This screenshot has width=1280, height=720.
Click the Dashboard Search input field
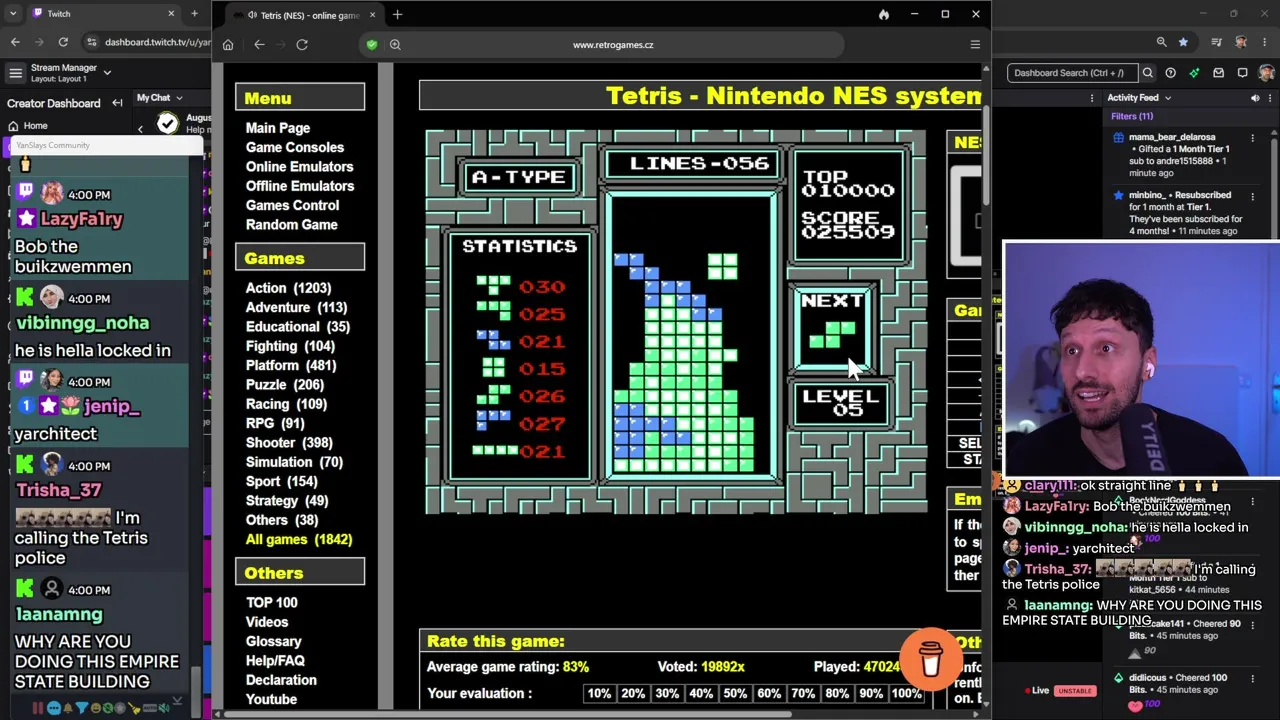pos(1071,73)
